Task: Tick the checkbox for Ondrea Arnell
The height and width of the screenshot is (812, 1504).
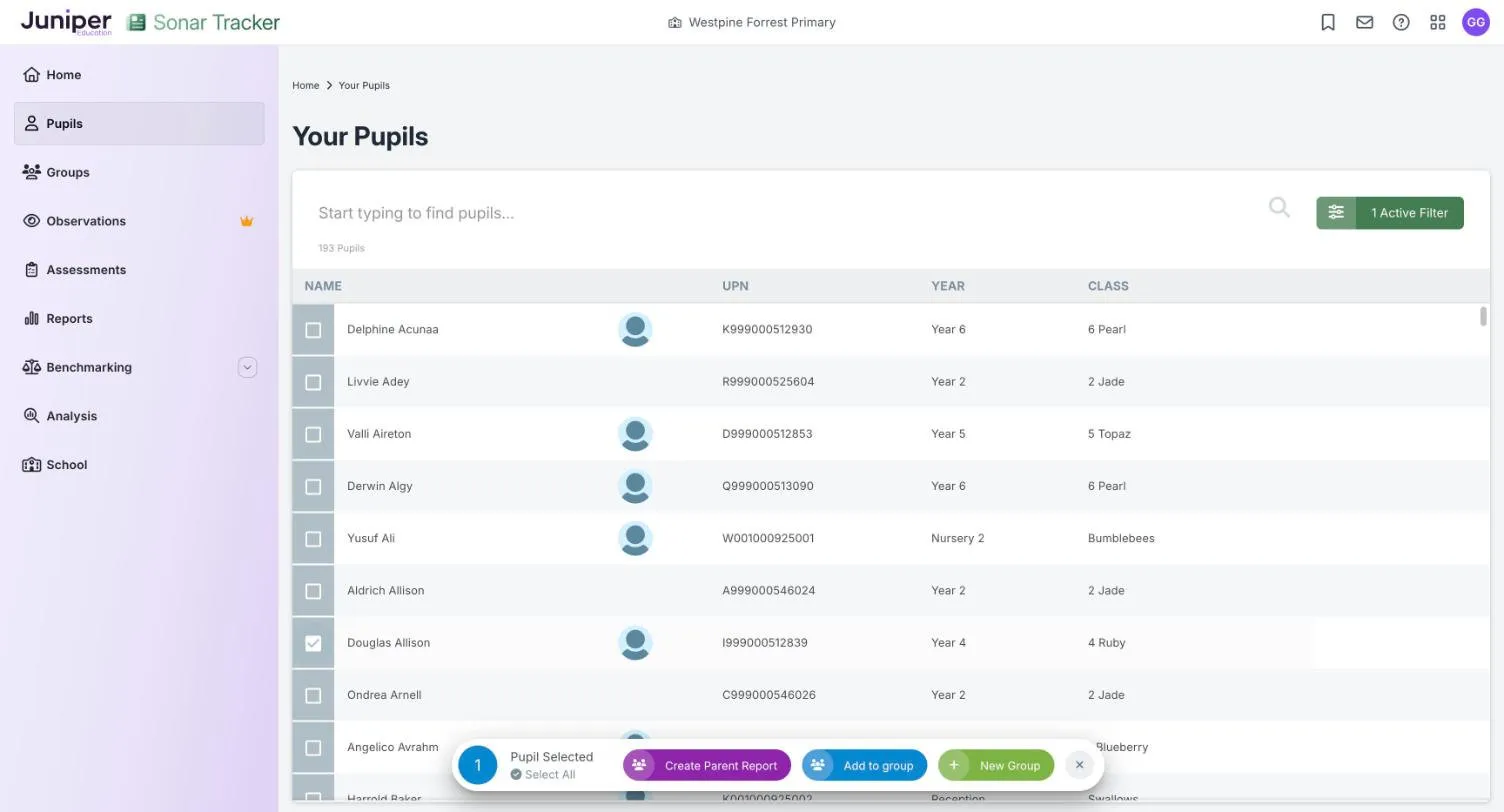Action: point(313,695)
